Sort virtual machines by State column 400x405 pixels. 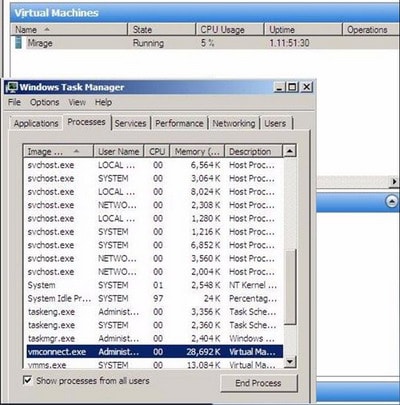click(162, 30)
